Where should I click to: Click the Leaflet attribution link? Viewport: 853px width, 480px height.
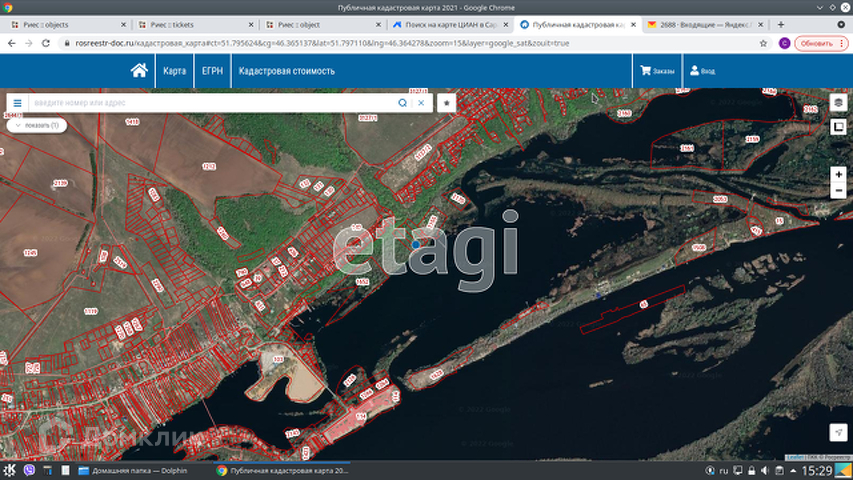[794, 457]
